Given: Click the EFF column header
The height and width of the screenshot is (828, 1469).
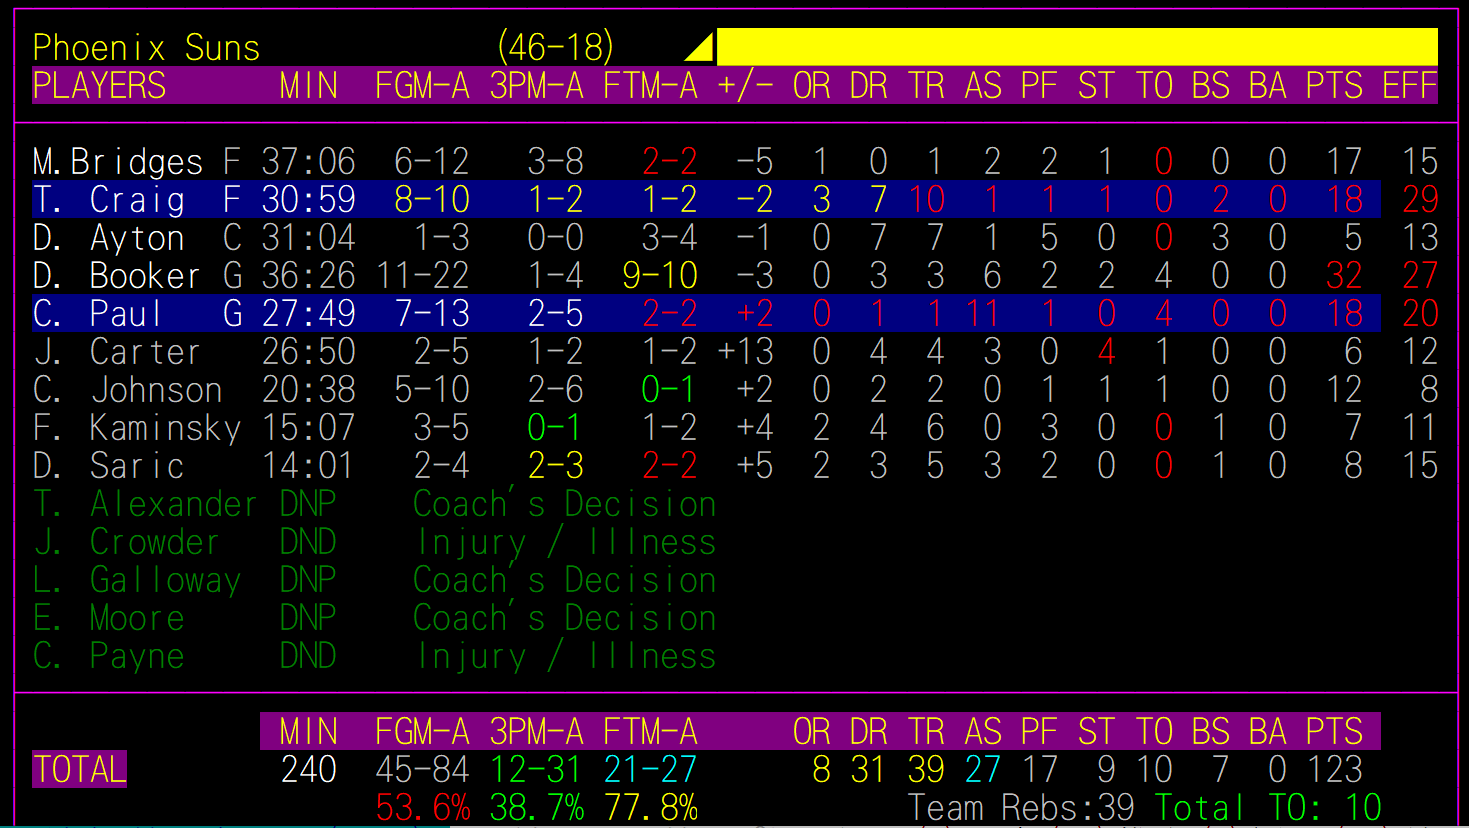Looking at the screenshot, I should (1410, 86).
